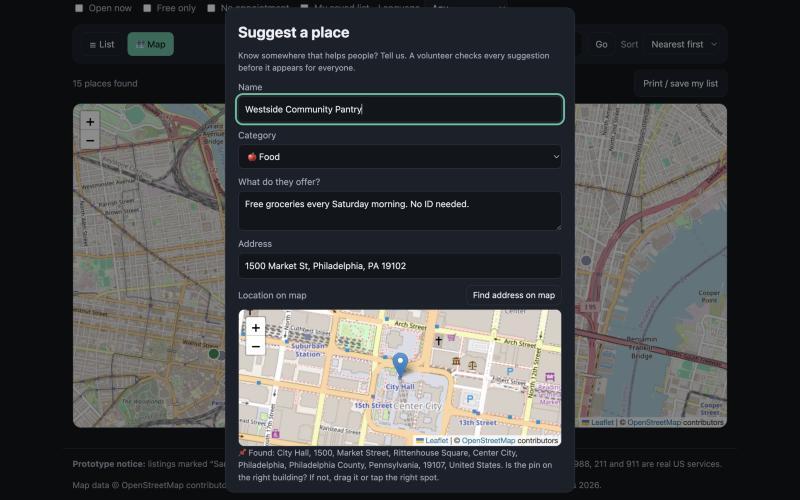The height and width of the screenshot is (500, 800).
Task: Click the courthouse scales icon on mini map
Action: [472, 365]
